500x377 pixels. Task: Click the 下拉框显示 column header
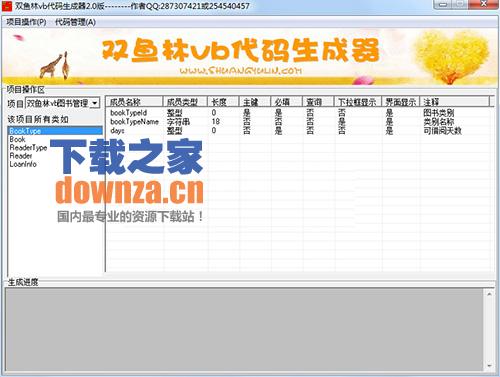pyautogui.click(x=357, y=102)
